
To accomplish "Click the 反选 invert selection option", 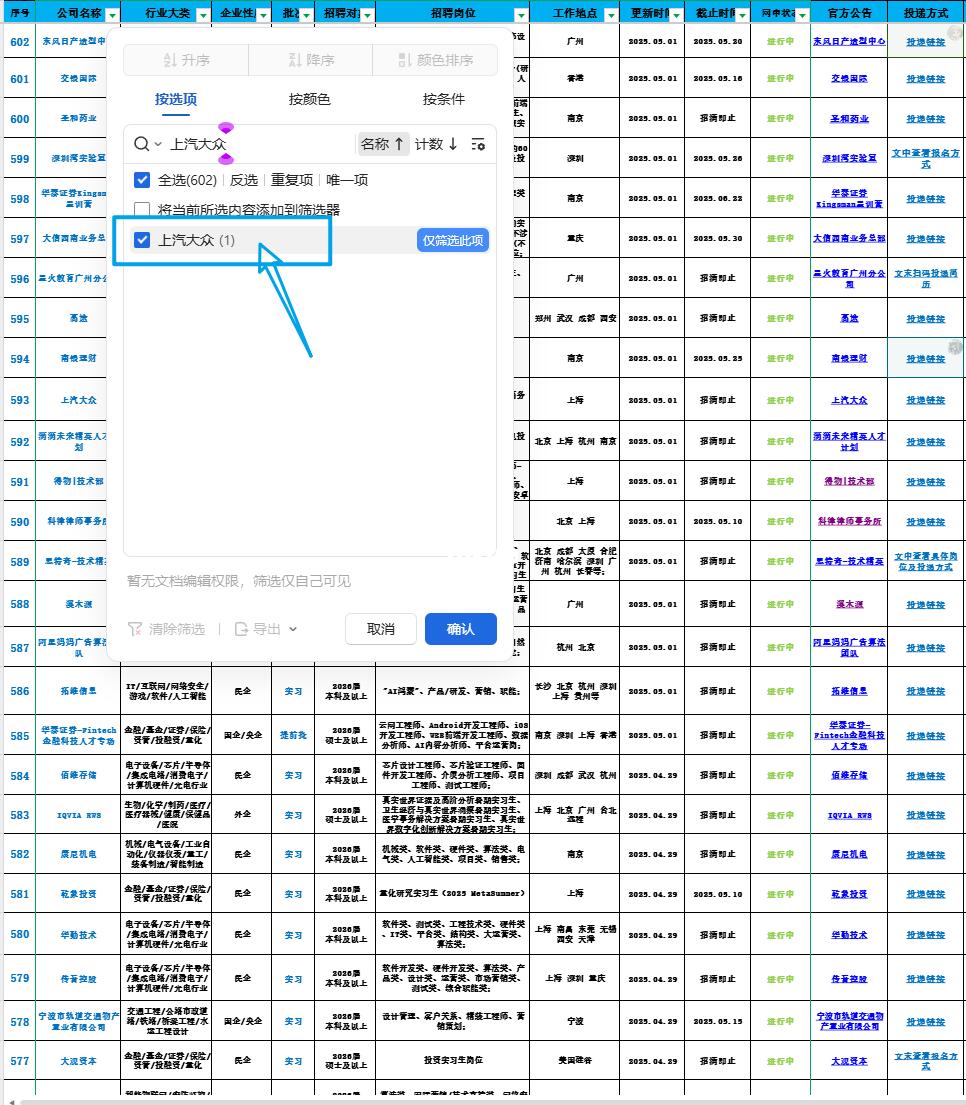I will point(244,180).
